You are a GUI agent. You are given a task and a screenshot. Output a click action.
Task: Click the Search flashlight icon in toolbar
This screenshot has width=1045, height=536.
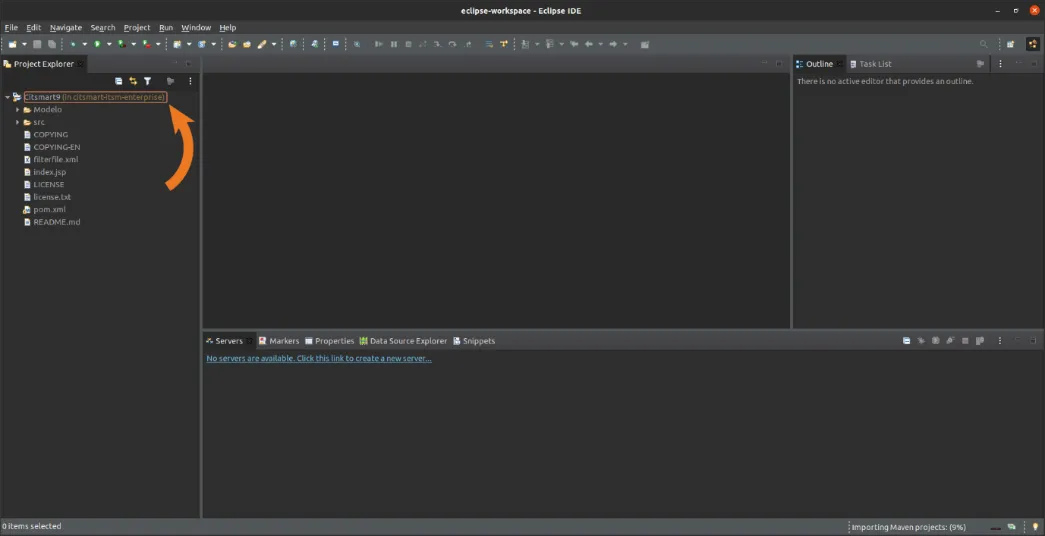(x=262, y=44)
